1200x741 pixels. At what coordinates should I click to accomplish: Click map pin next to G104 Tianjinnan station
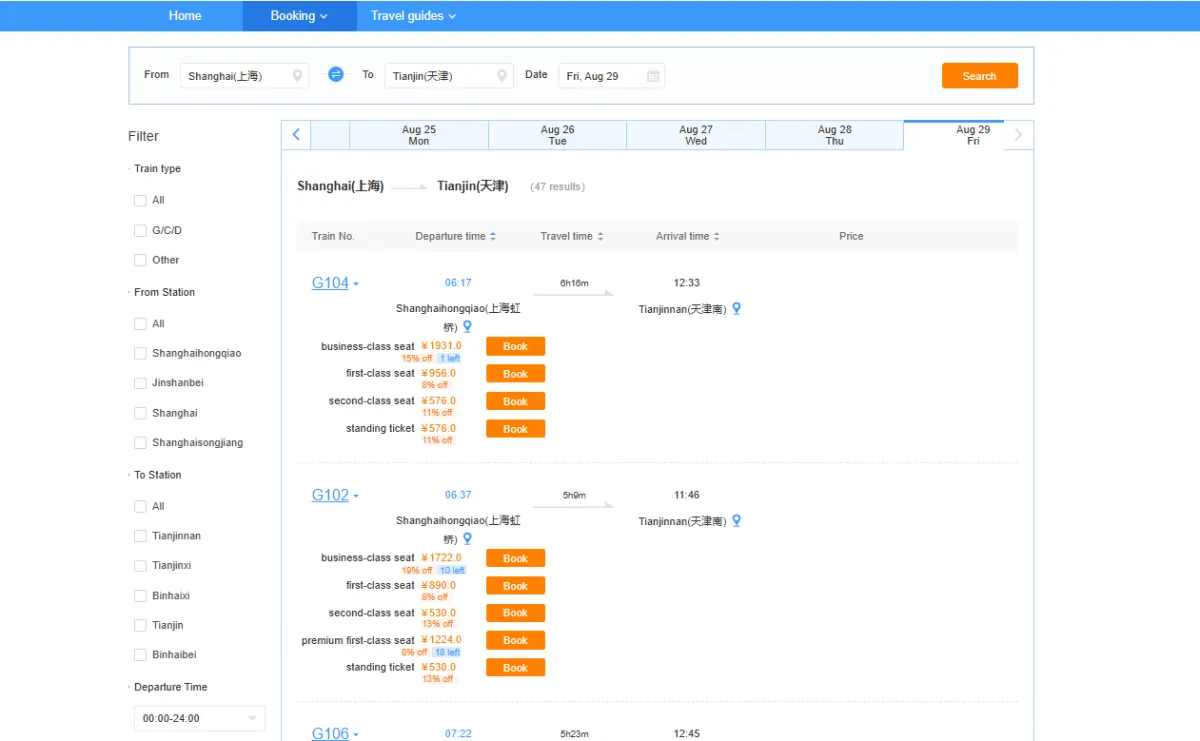click(x=737, y=309)
